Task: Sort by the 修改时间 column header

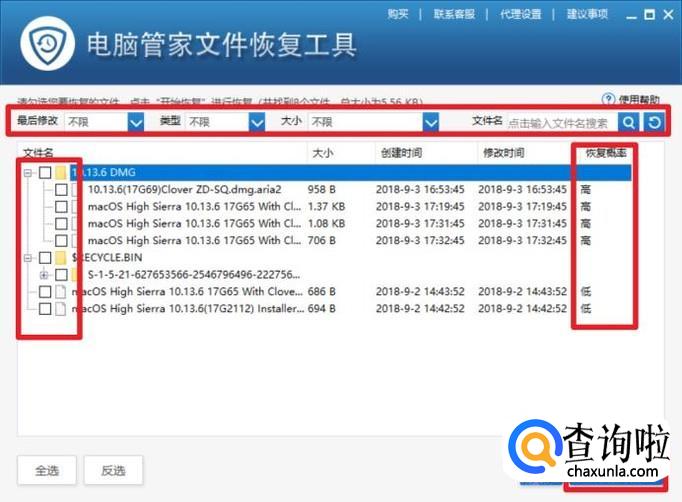Action: [x=504, y=153]
